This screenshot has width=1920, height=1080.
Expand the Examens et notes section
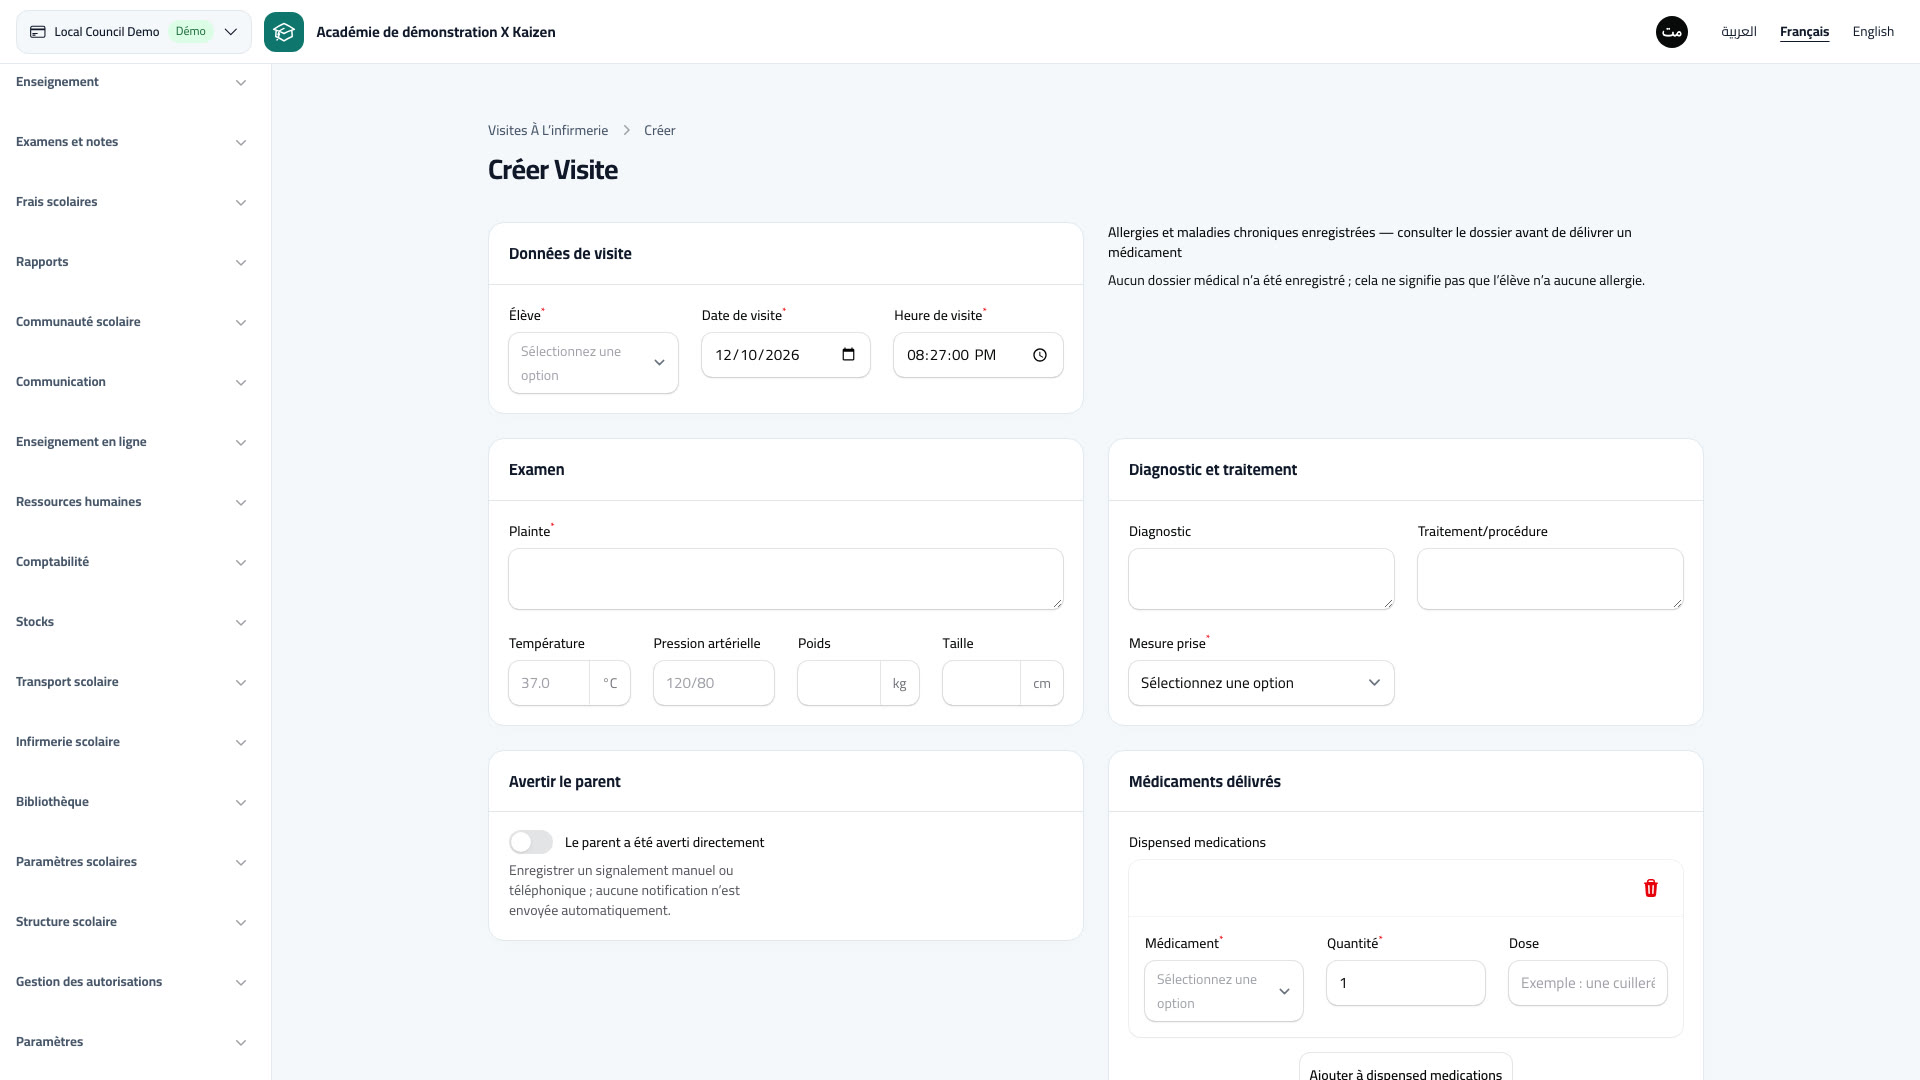click(x=131, y=142)
